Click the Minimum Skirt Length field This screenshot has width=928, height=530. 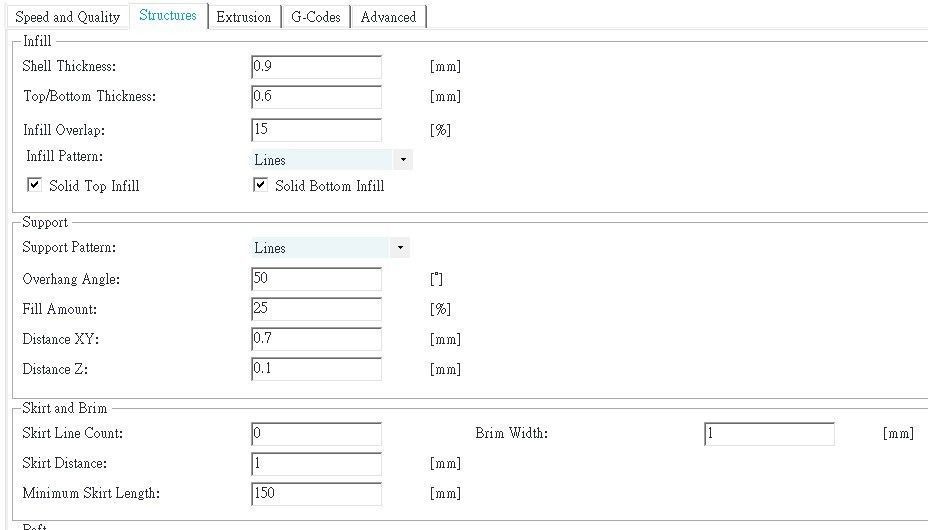coord(316,494)
